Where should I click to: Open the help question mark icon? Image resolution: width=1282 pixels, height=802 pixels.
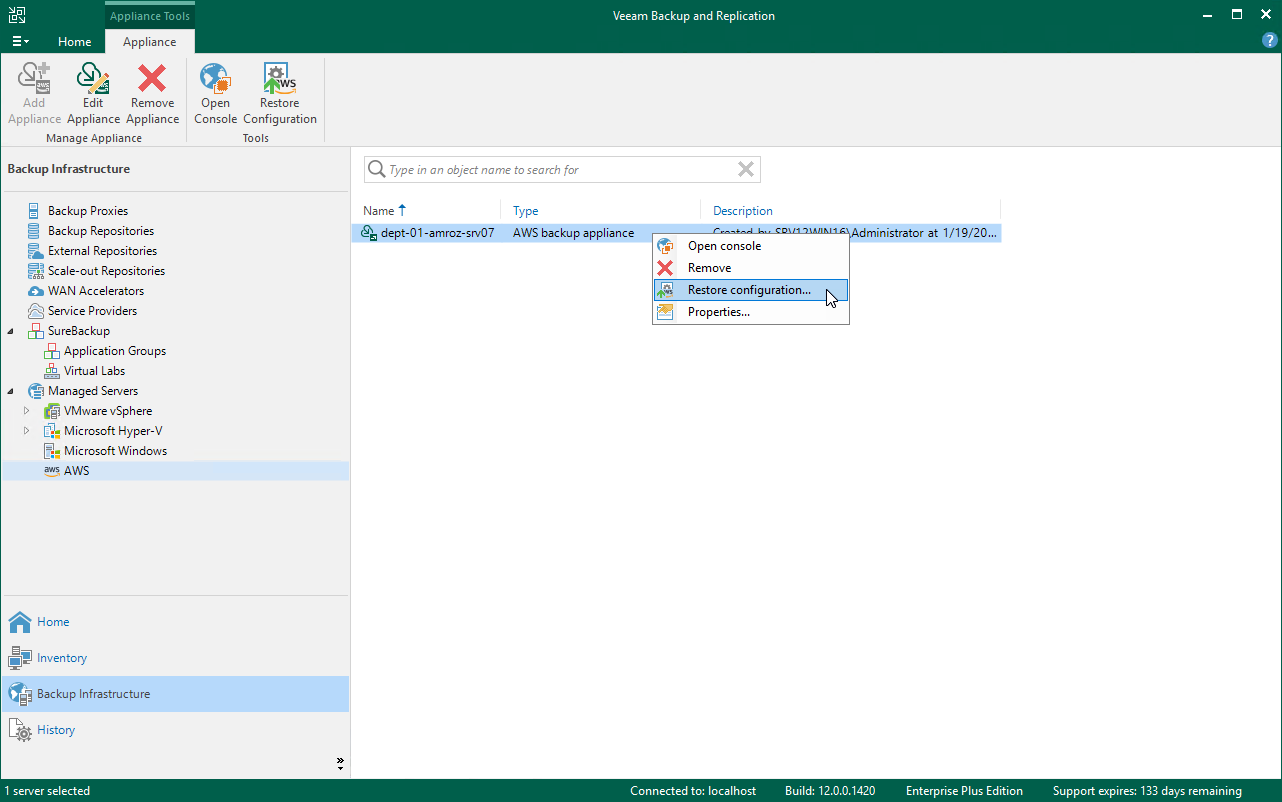pyautogui.click(x=1269, y=40)
